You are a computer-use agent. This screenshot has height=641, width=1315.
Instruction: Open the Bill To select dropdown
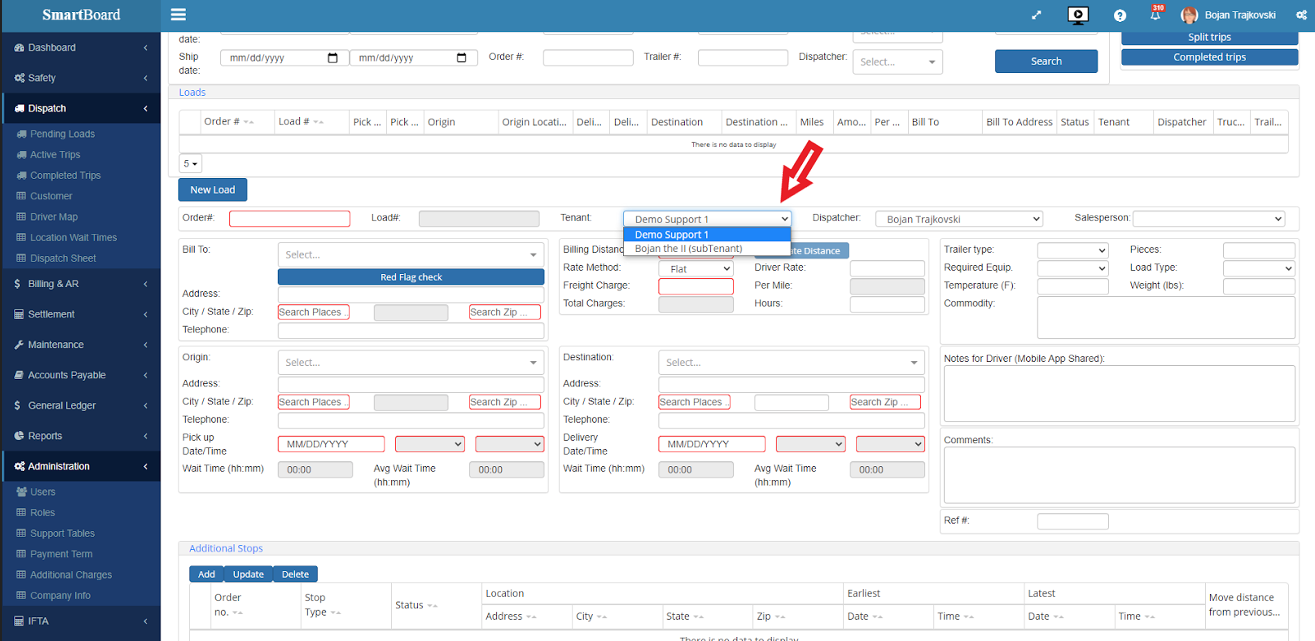411,255
